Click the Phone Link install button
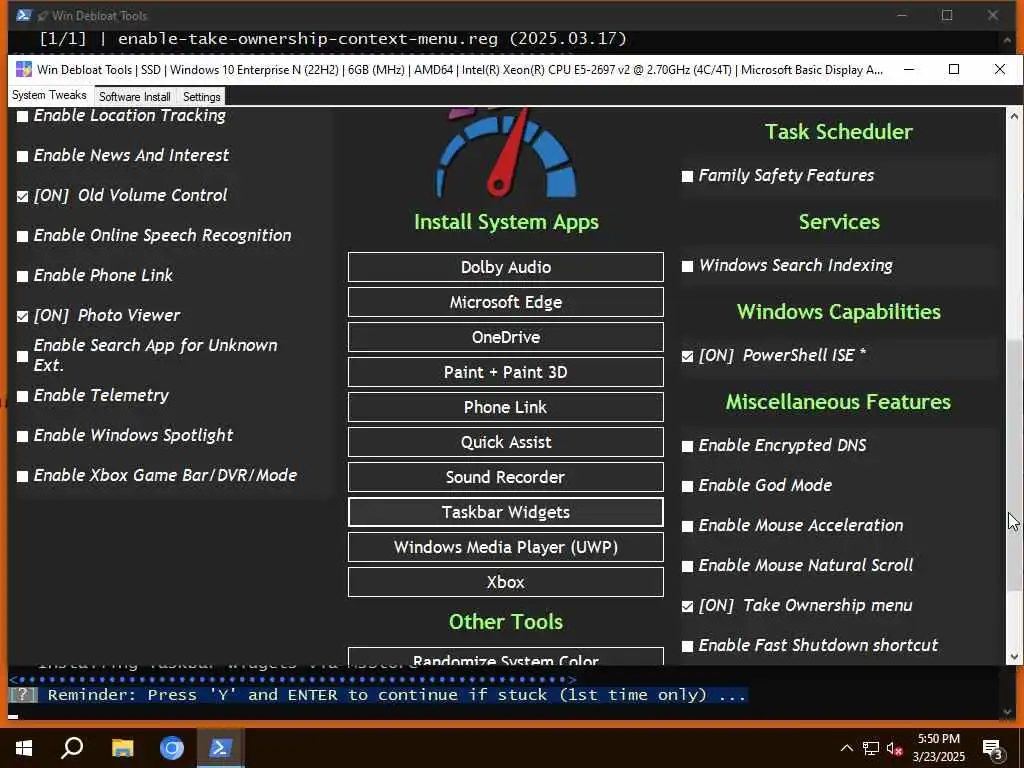 [x=505, y=408]
